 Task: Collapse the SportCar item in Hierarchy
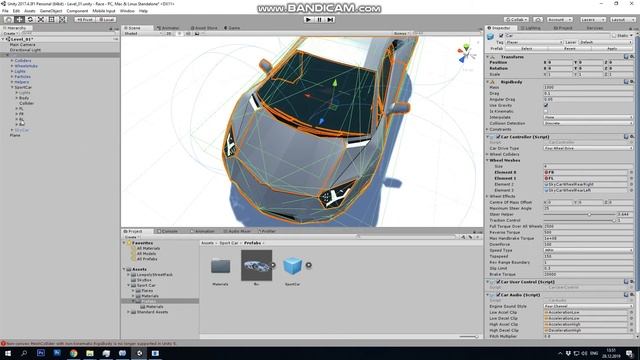[12, 87]
